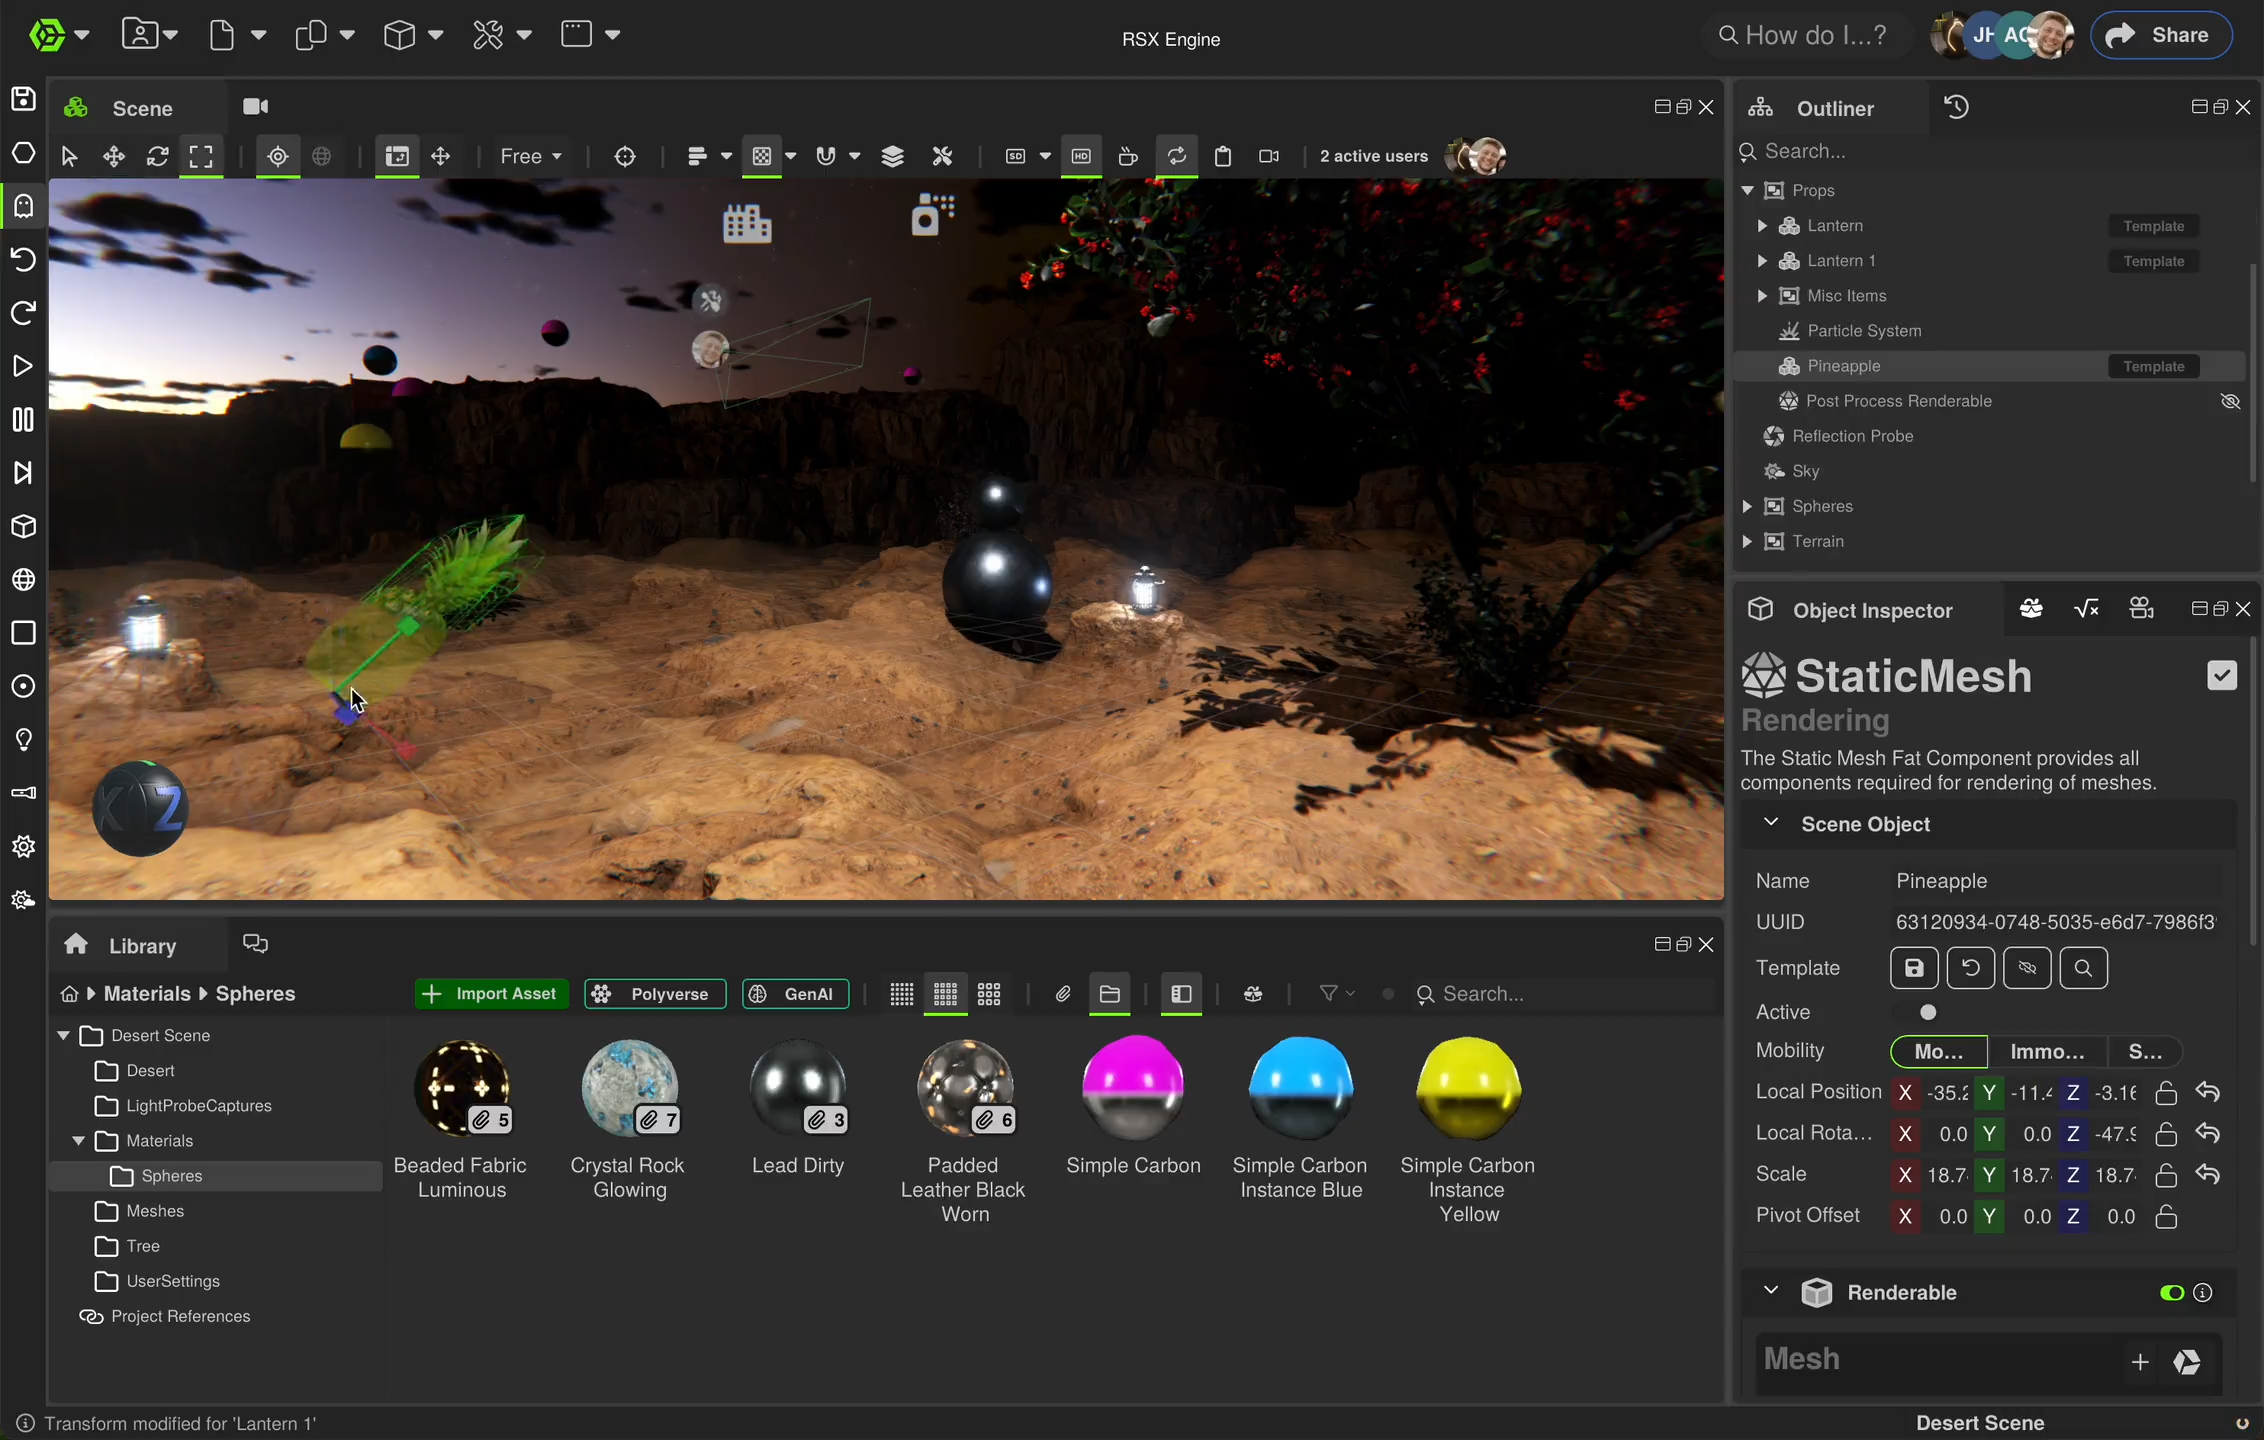
Task: Click the layers stack icon in Scene toolbar
Action: click(892, 156)
